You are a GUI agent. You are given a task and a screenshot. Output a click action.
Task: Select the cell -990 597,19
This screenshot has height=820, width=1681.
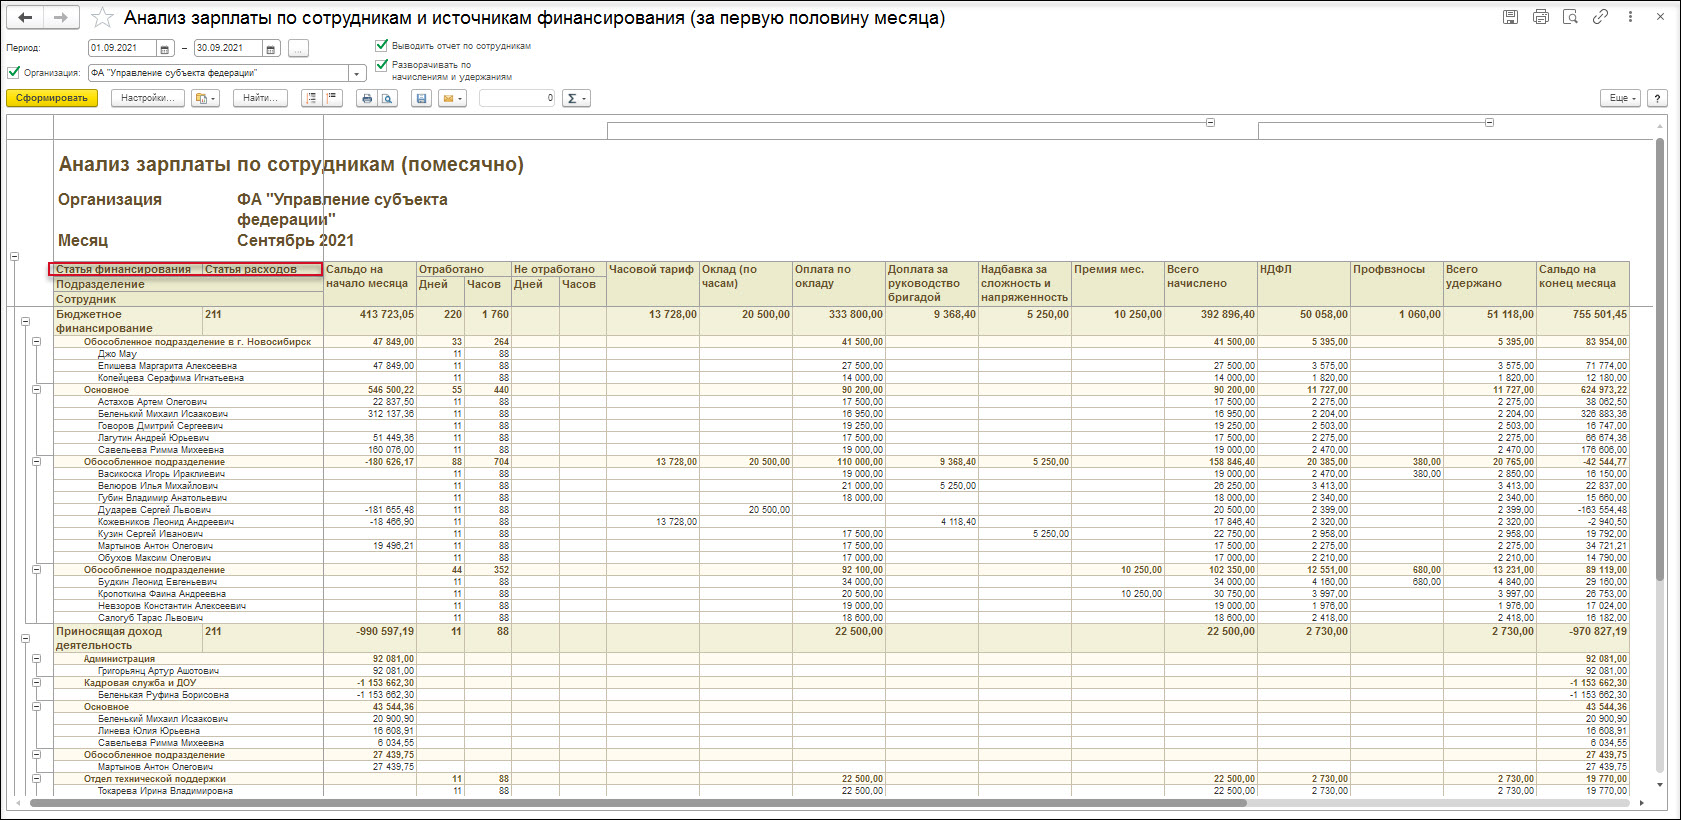[369, 638]
